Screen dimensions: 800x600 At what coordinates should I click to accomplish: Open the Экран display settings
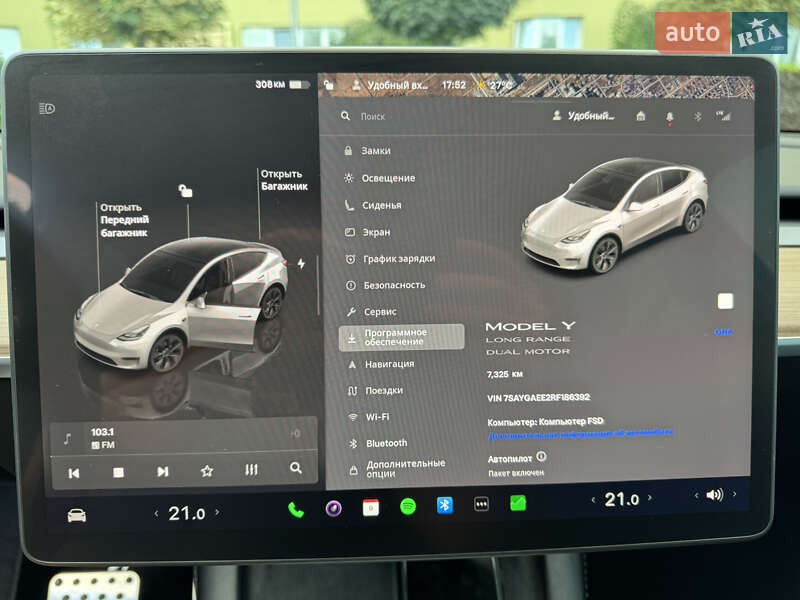(x=368, y=232)
